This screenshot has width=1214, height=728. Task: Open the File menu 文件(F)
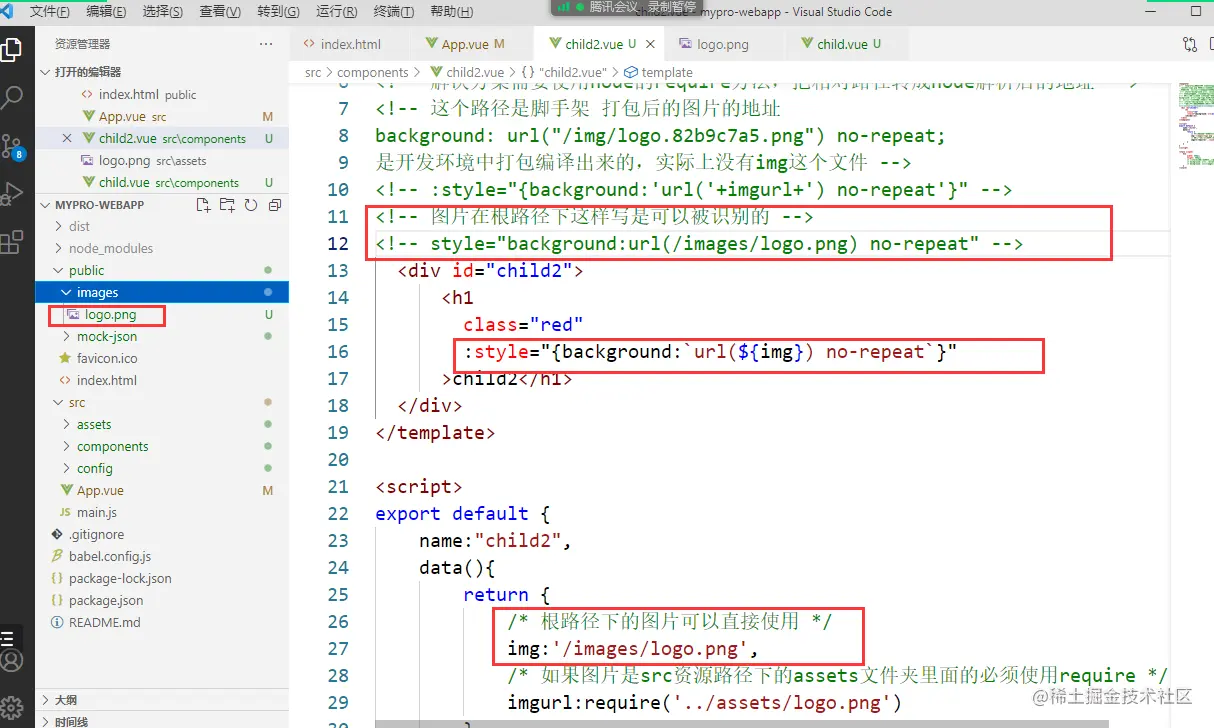tap(50, 12)
